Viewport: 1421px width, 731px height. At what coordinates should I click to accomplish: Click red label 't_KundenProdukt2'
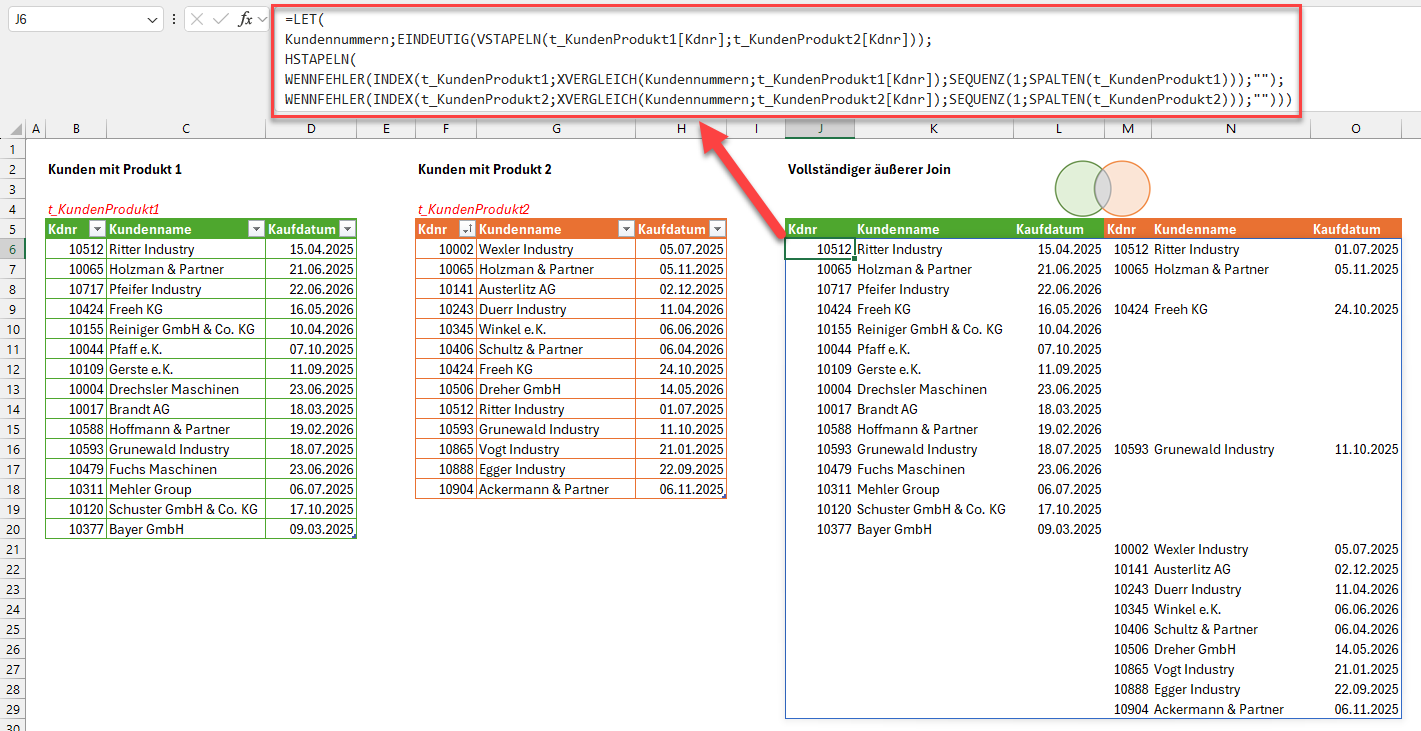(x=474, y=209)
